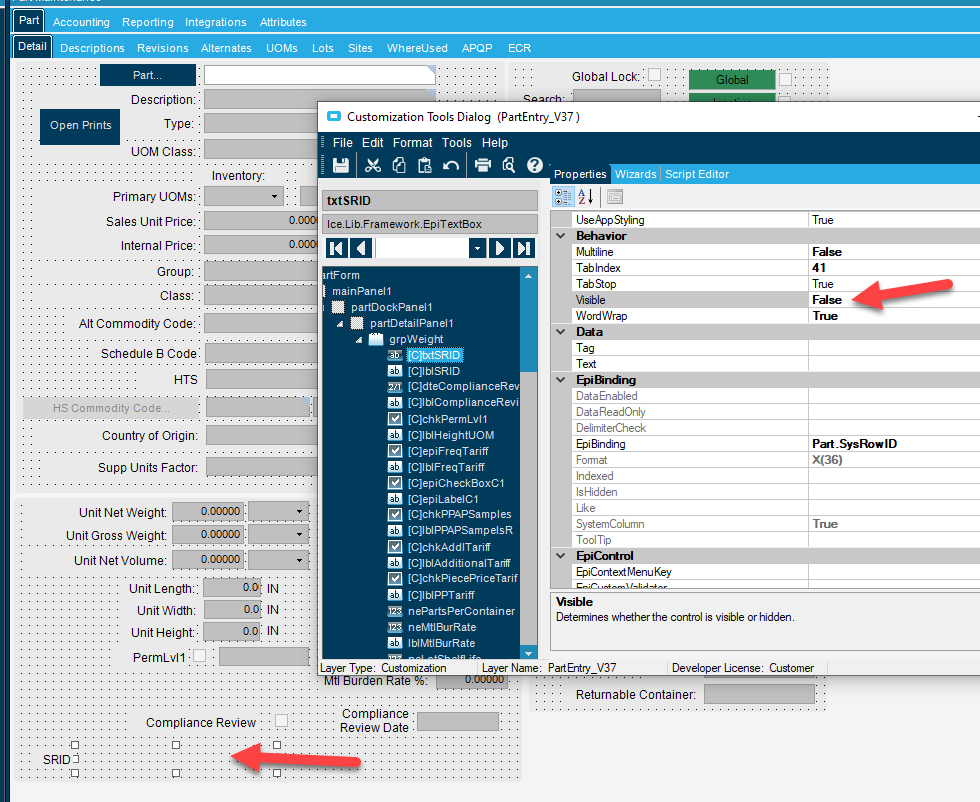Go to first record navigation button
Viewport: 980px width, 802px height.
[x=336, y=248]
